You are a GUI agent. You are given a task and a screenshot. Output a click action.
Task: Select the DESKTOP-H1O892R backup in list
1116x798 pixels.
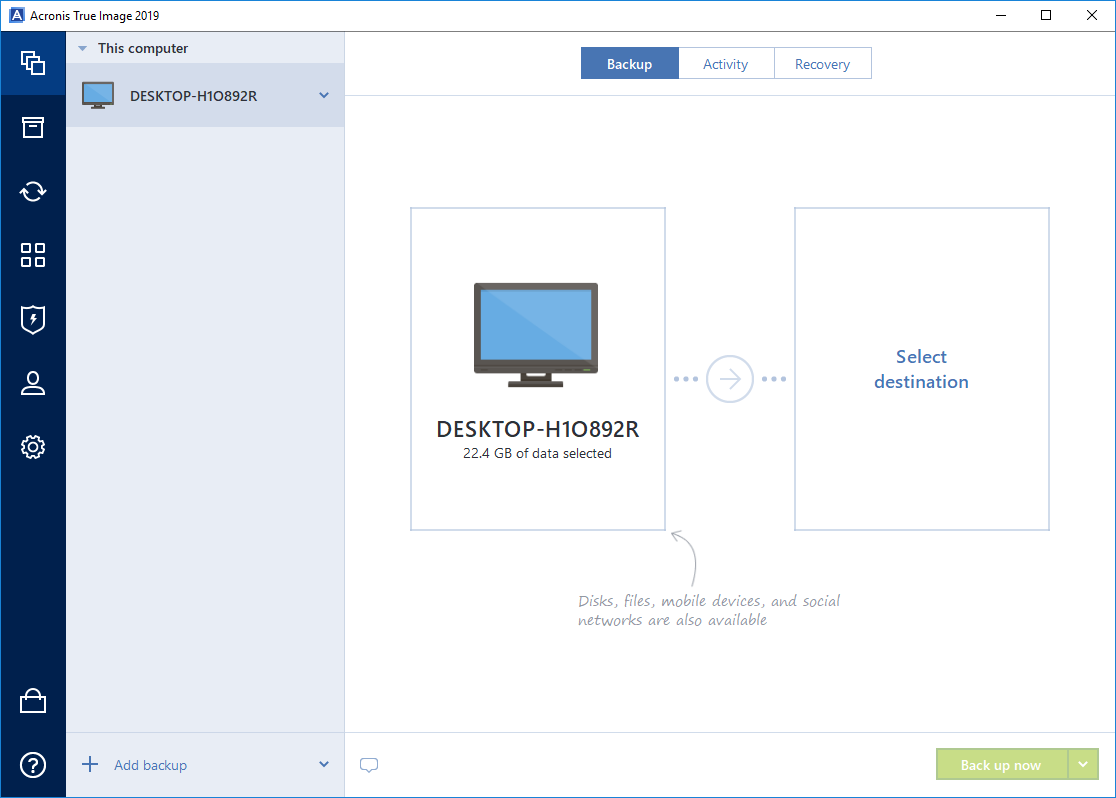(x=205, y=95)
